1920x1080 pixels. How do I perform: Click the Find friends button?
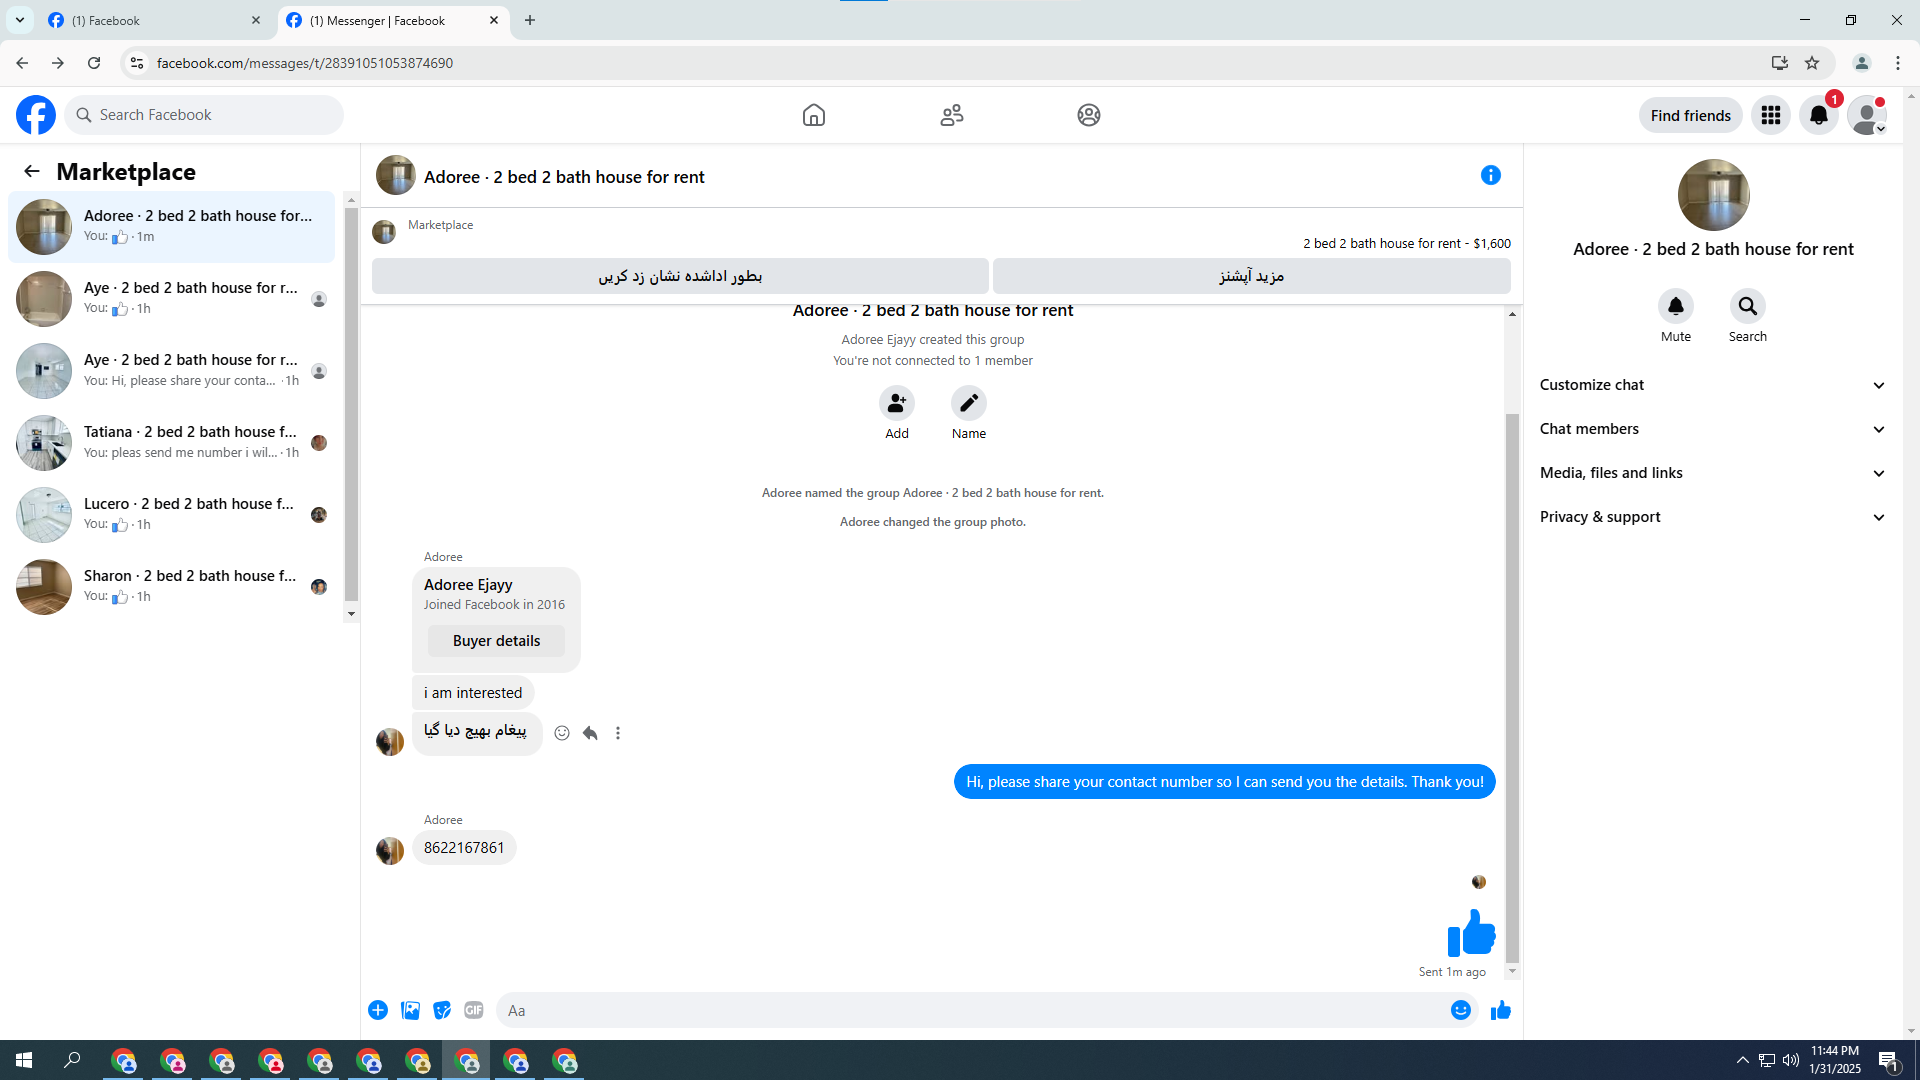coord(1690,115)
